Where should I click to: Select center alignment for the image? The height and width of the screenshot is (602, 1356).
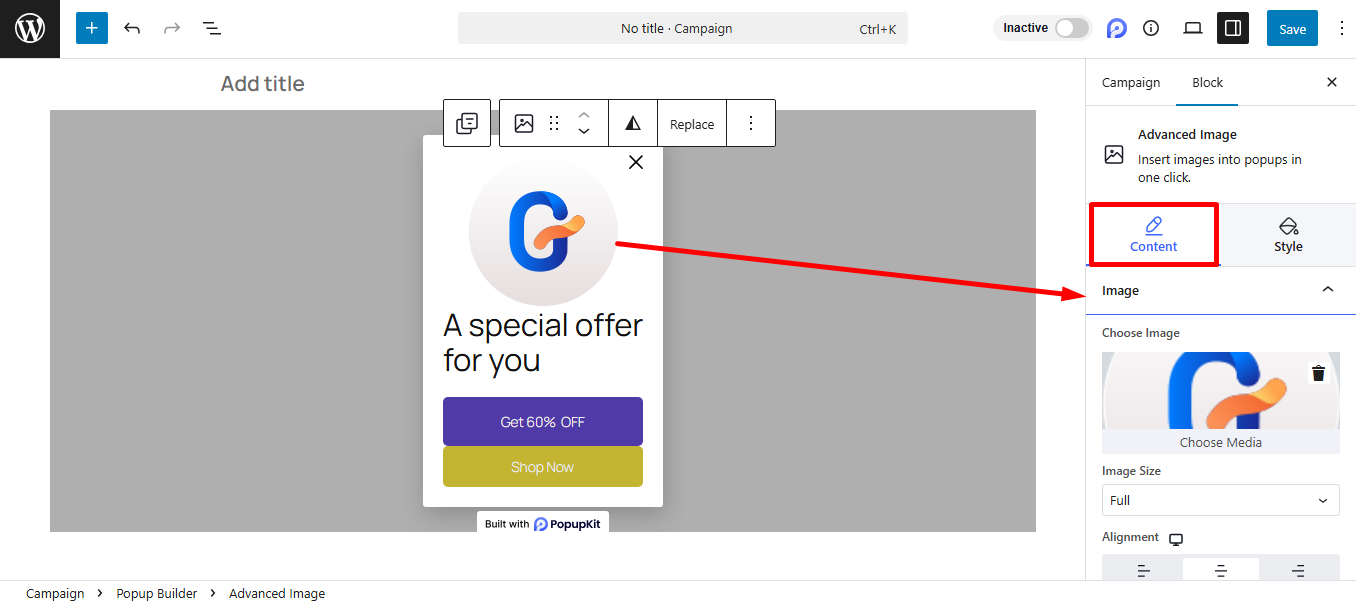click(1220, 570)
